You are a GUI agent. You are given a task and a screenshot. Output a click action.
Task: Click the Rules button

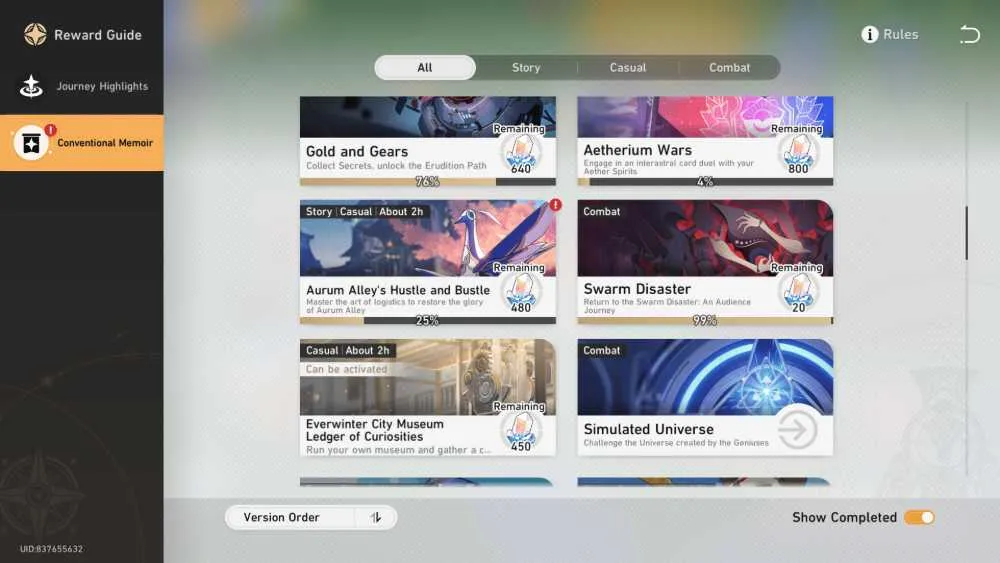(890, 34)
